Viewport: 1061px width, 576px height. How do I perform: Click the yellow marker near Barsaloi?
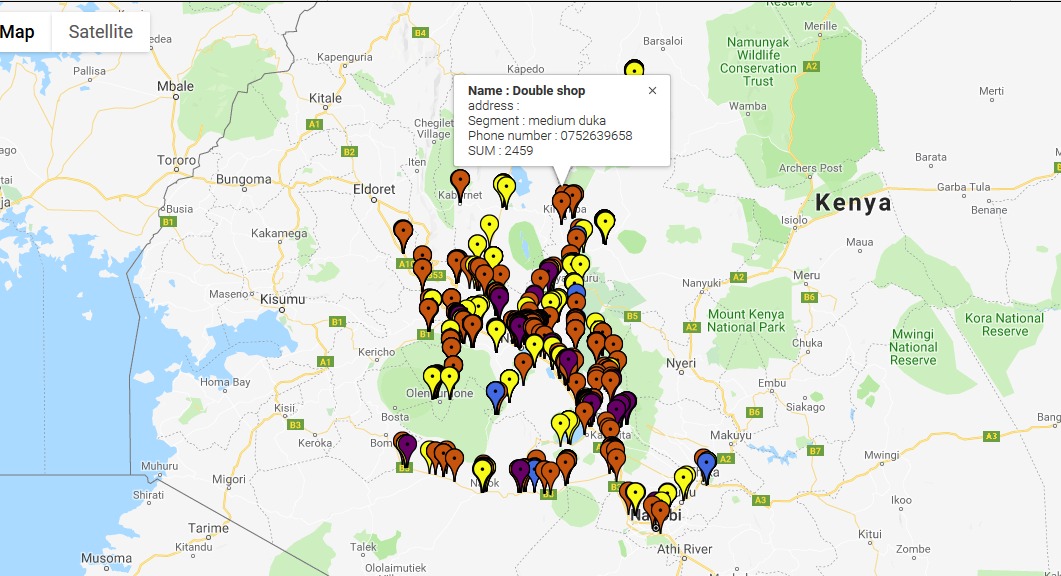coord(633,70)
